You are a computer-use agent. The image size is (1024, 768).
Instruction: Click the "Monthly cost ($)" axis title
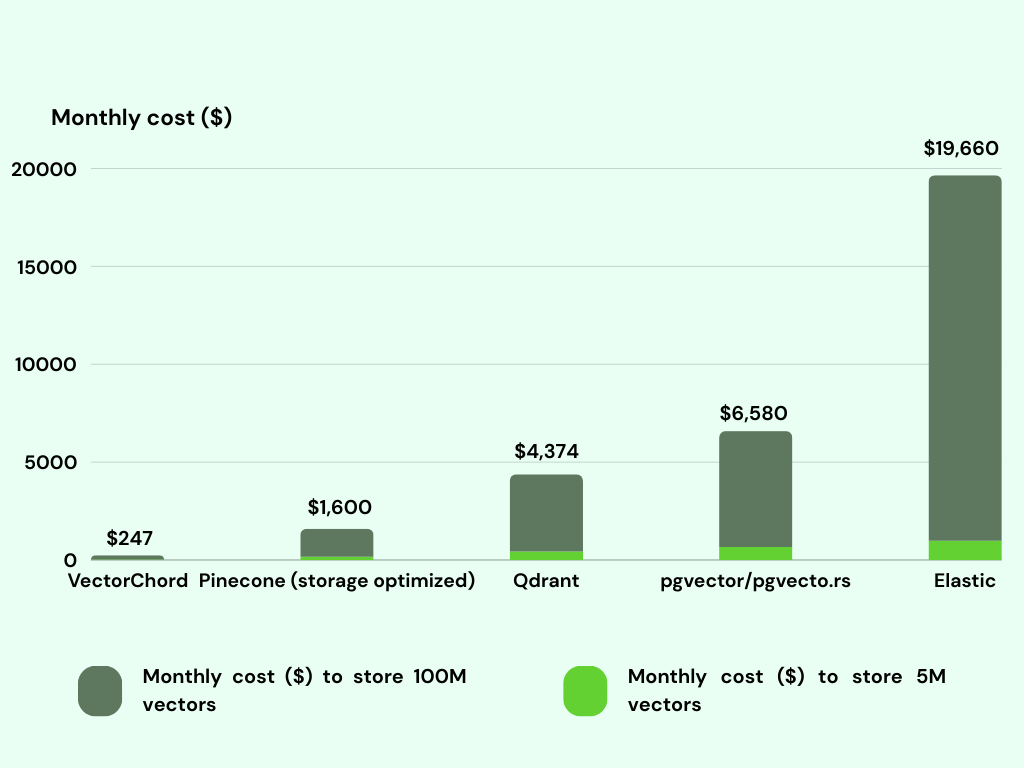click(x=141, y=117)
